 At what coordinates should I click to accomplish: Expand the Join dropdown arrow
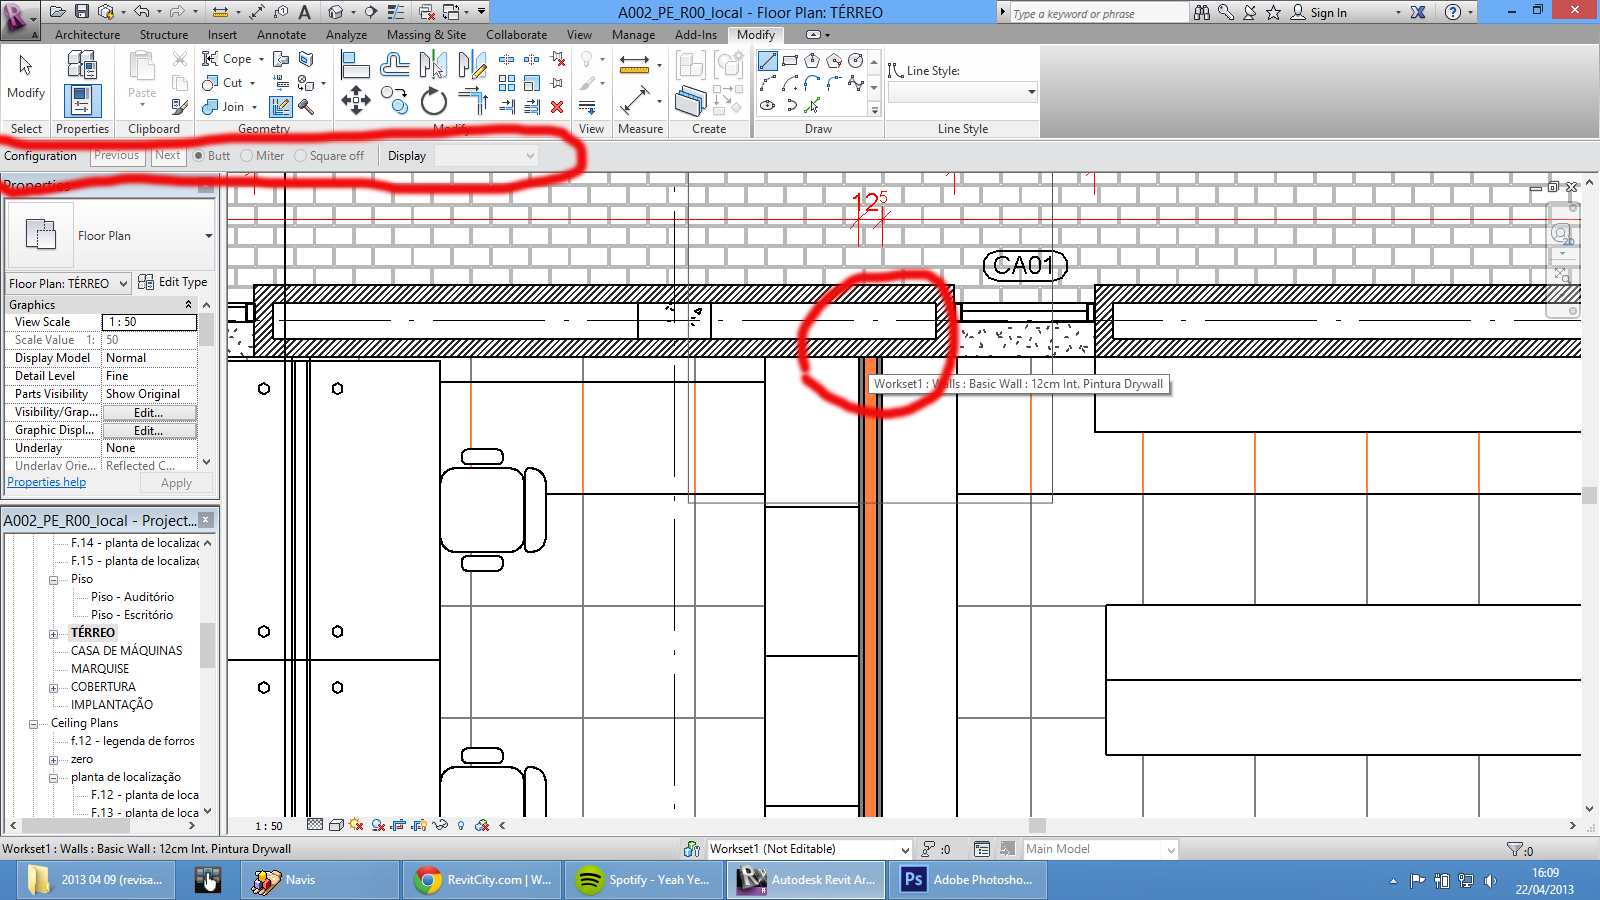click(254, 107)
